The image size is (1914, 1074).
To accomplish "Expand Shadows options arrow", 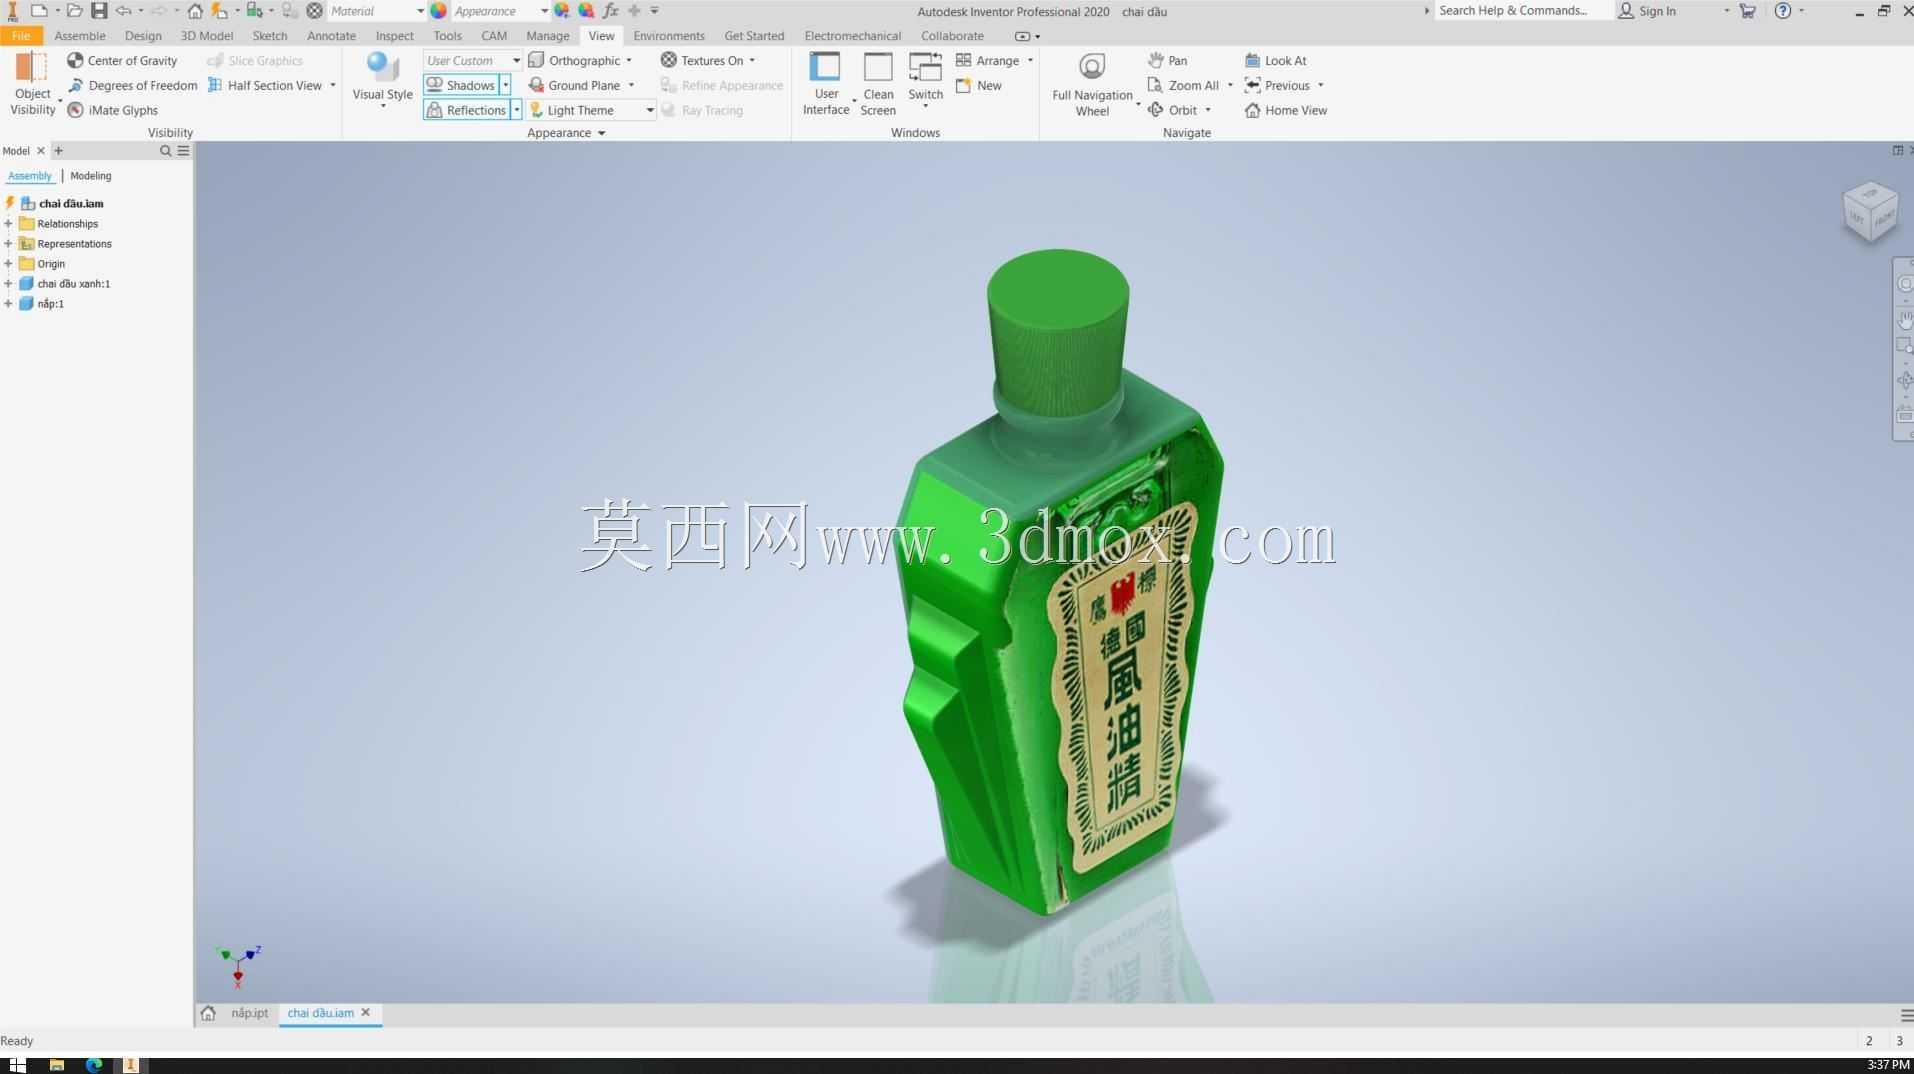I will click(506, 85).
